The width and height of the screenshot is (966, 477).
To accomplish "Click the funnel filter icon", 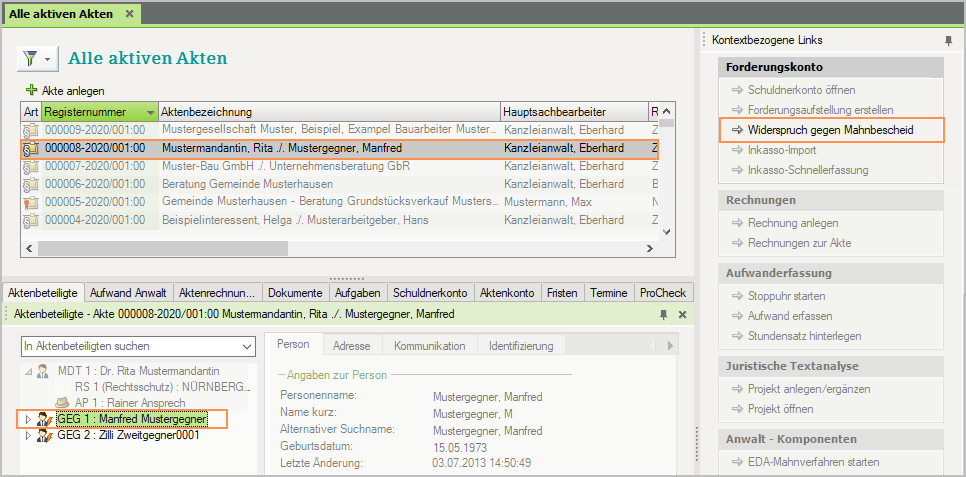I will (31, 59).
